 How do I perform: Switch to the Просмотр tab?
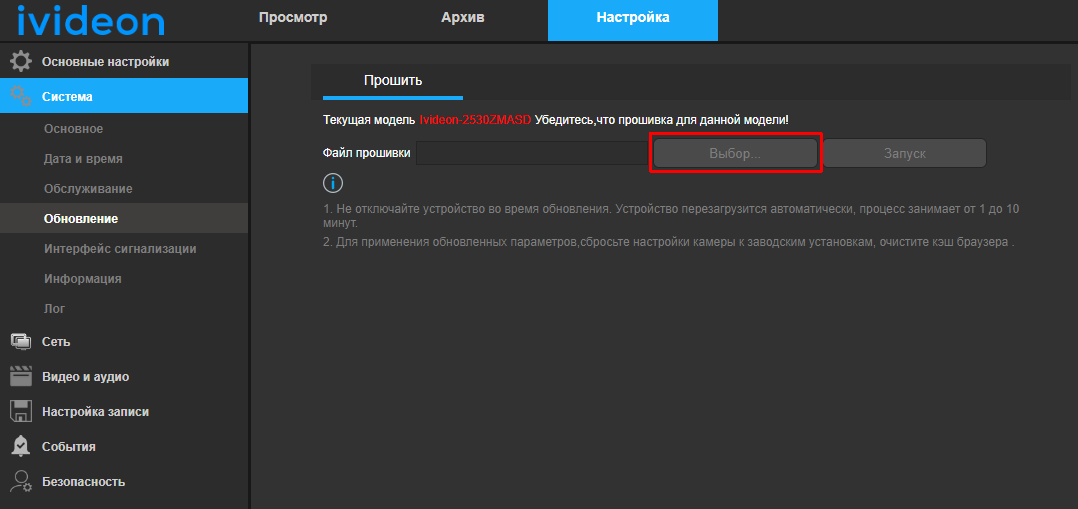[293, 18]
